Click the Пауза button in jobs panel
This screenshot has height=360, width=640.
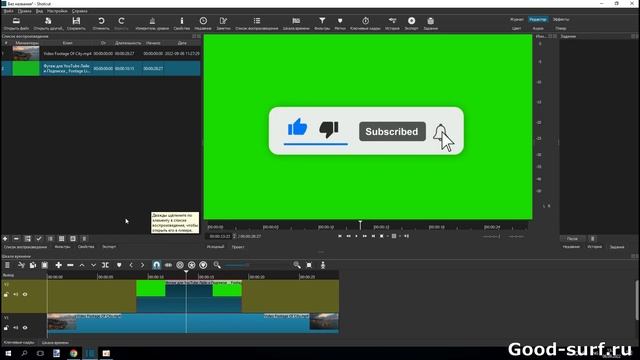point(572,238)
